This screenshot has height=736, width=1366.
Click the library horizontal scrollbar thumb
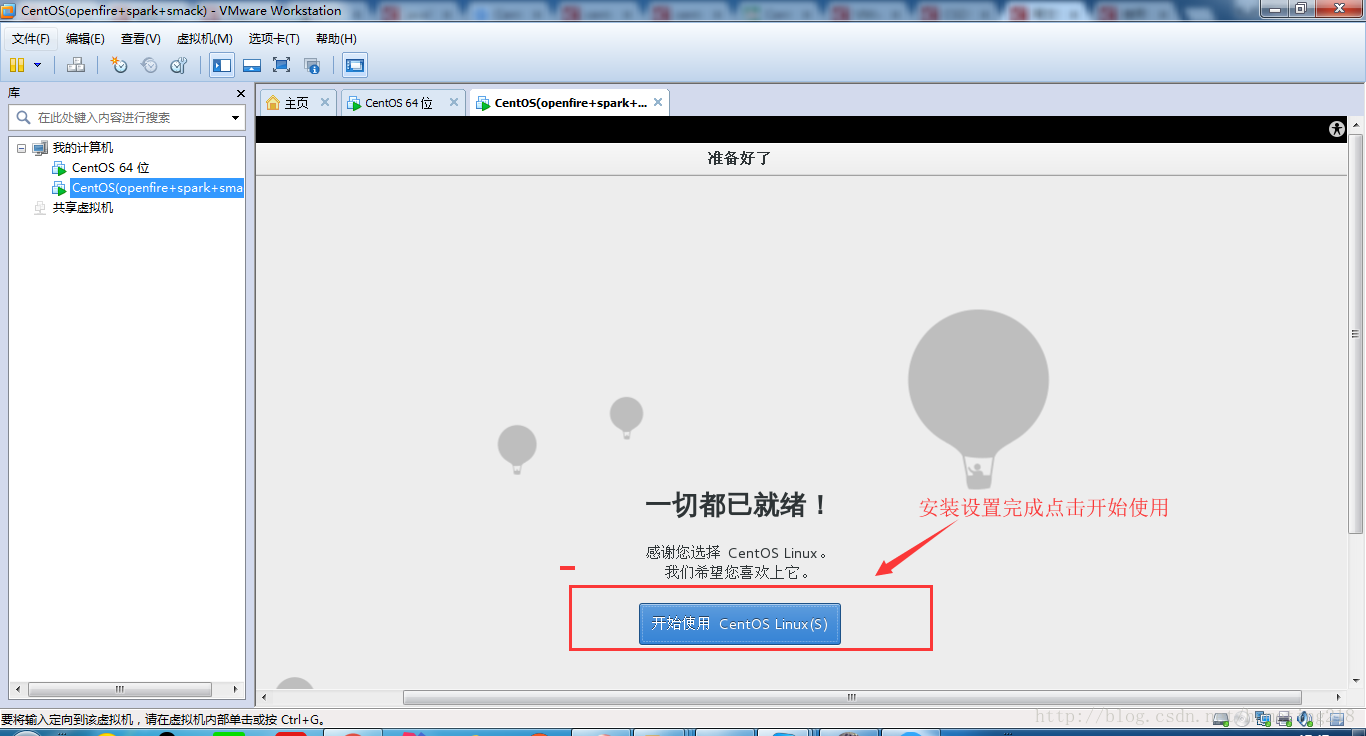pos(119,689)
